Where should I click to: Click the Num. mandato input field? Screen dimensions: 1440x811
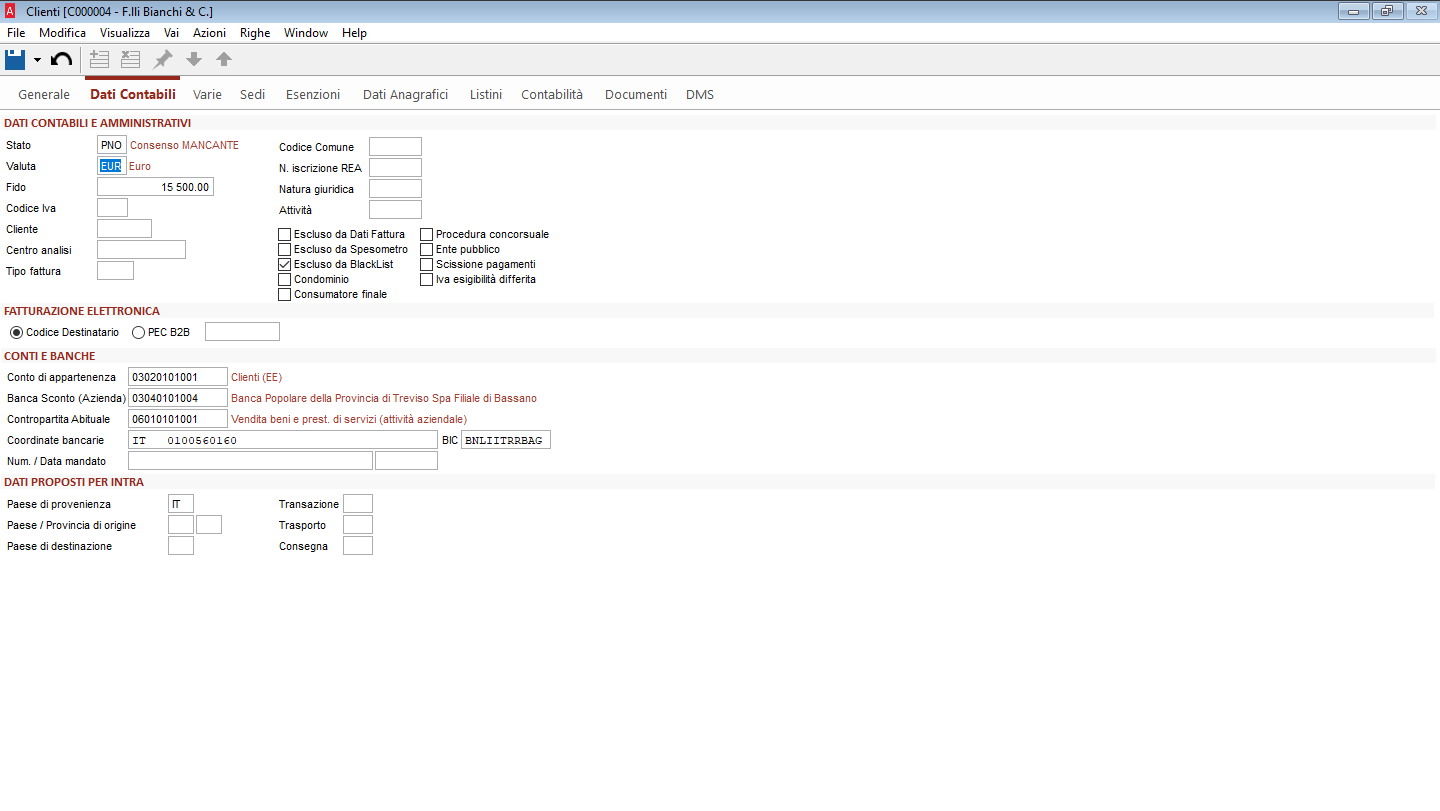[x=250, y=461]
